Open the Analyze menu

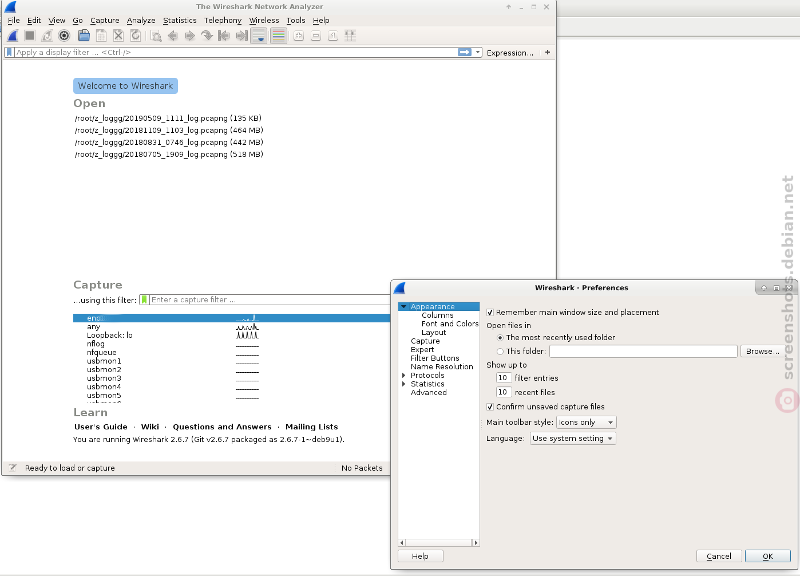(x=141, y=20)
